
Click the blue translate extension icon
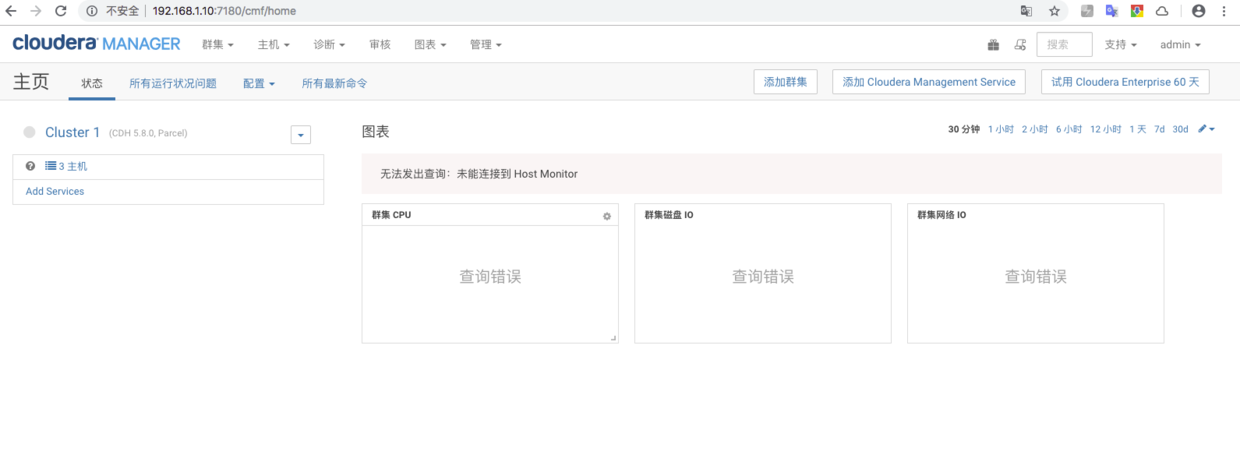pyautogui.click(x=1112, y=11)
